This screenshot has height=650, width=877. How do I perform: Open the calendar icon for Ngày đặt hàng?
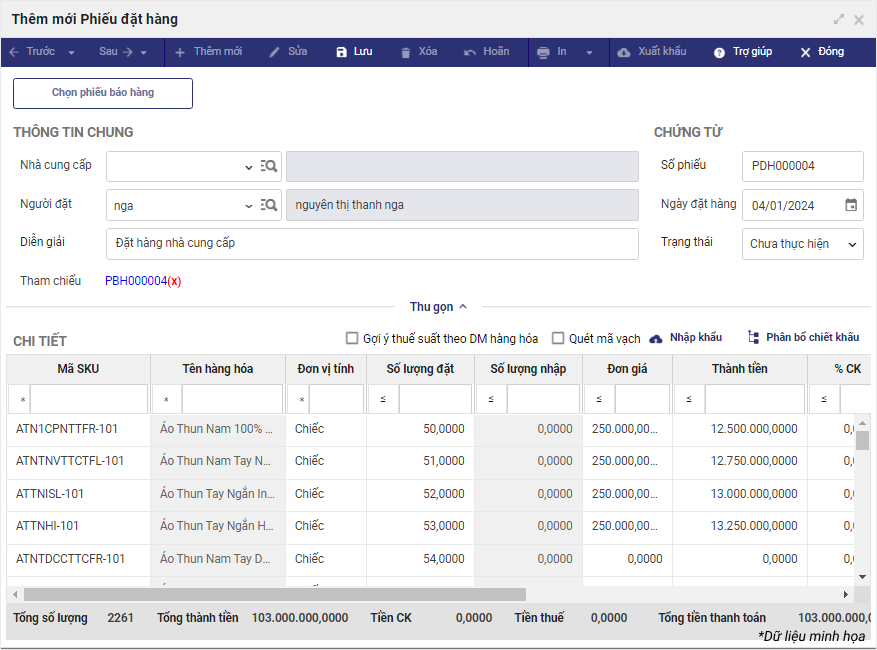851,205
